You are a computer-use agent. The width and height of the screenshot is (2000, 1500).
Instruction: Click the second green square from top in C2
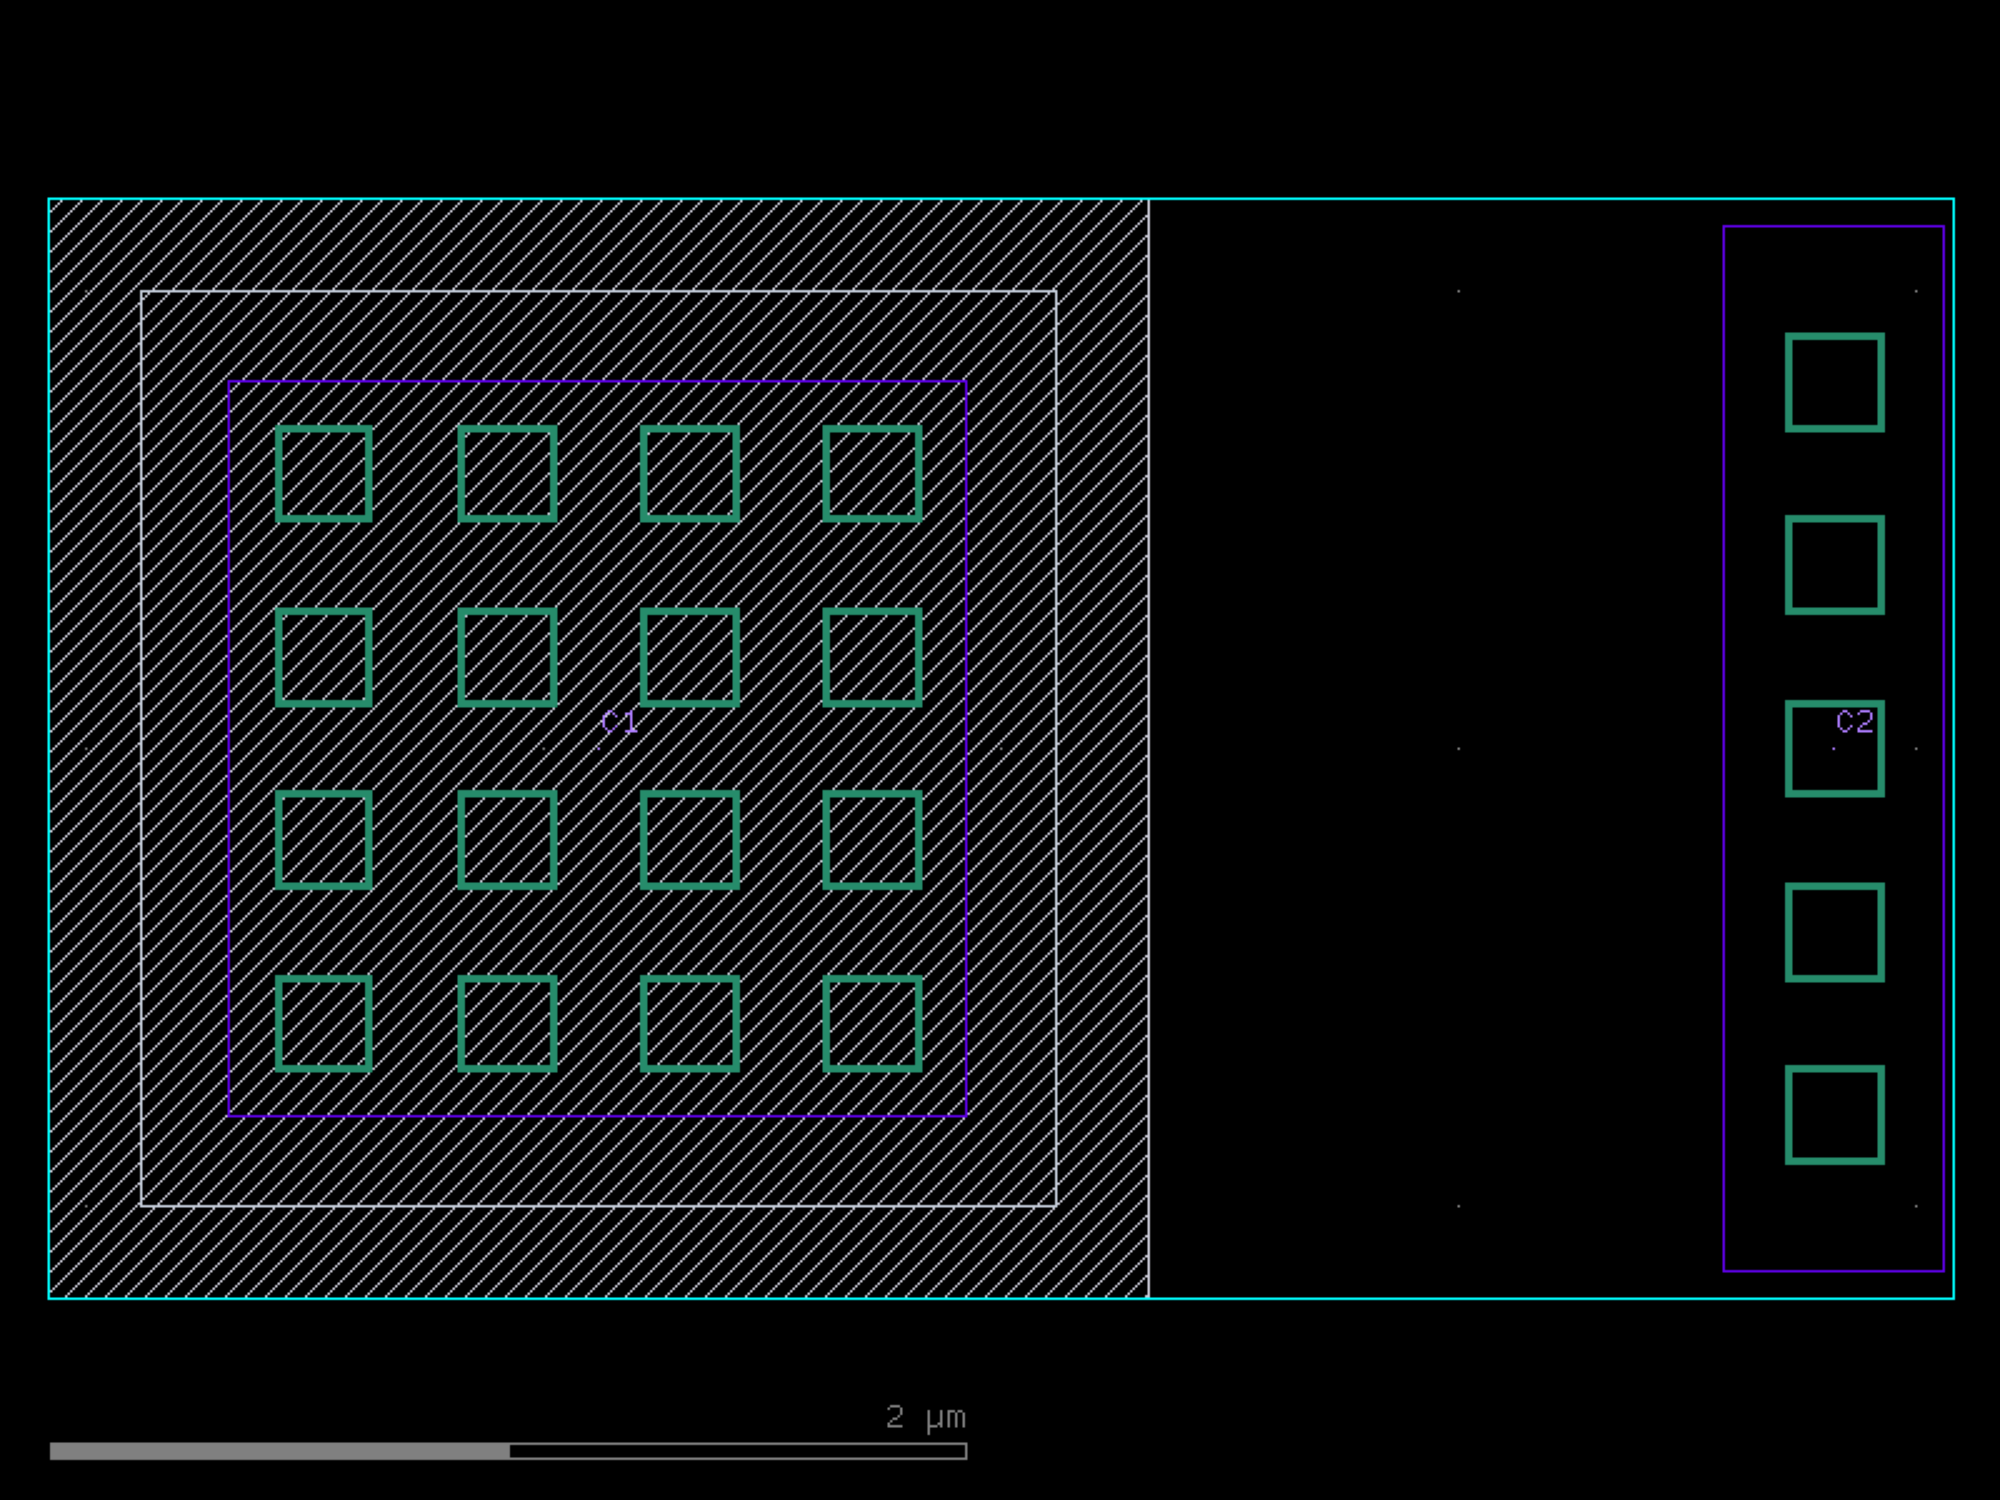[x=1834, y=565]
